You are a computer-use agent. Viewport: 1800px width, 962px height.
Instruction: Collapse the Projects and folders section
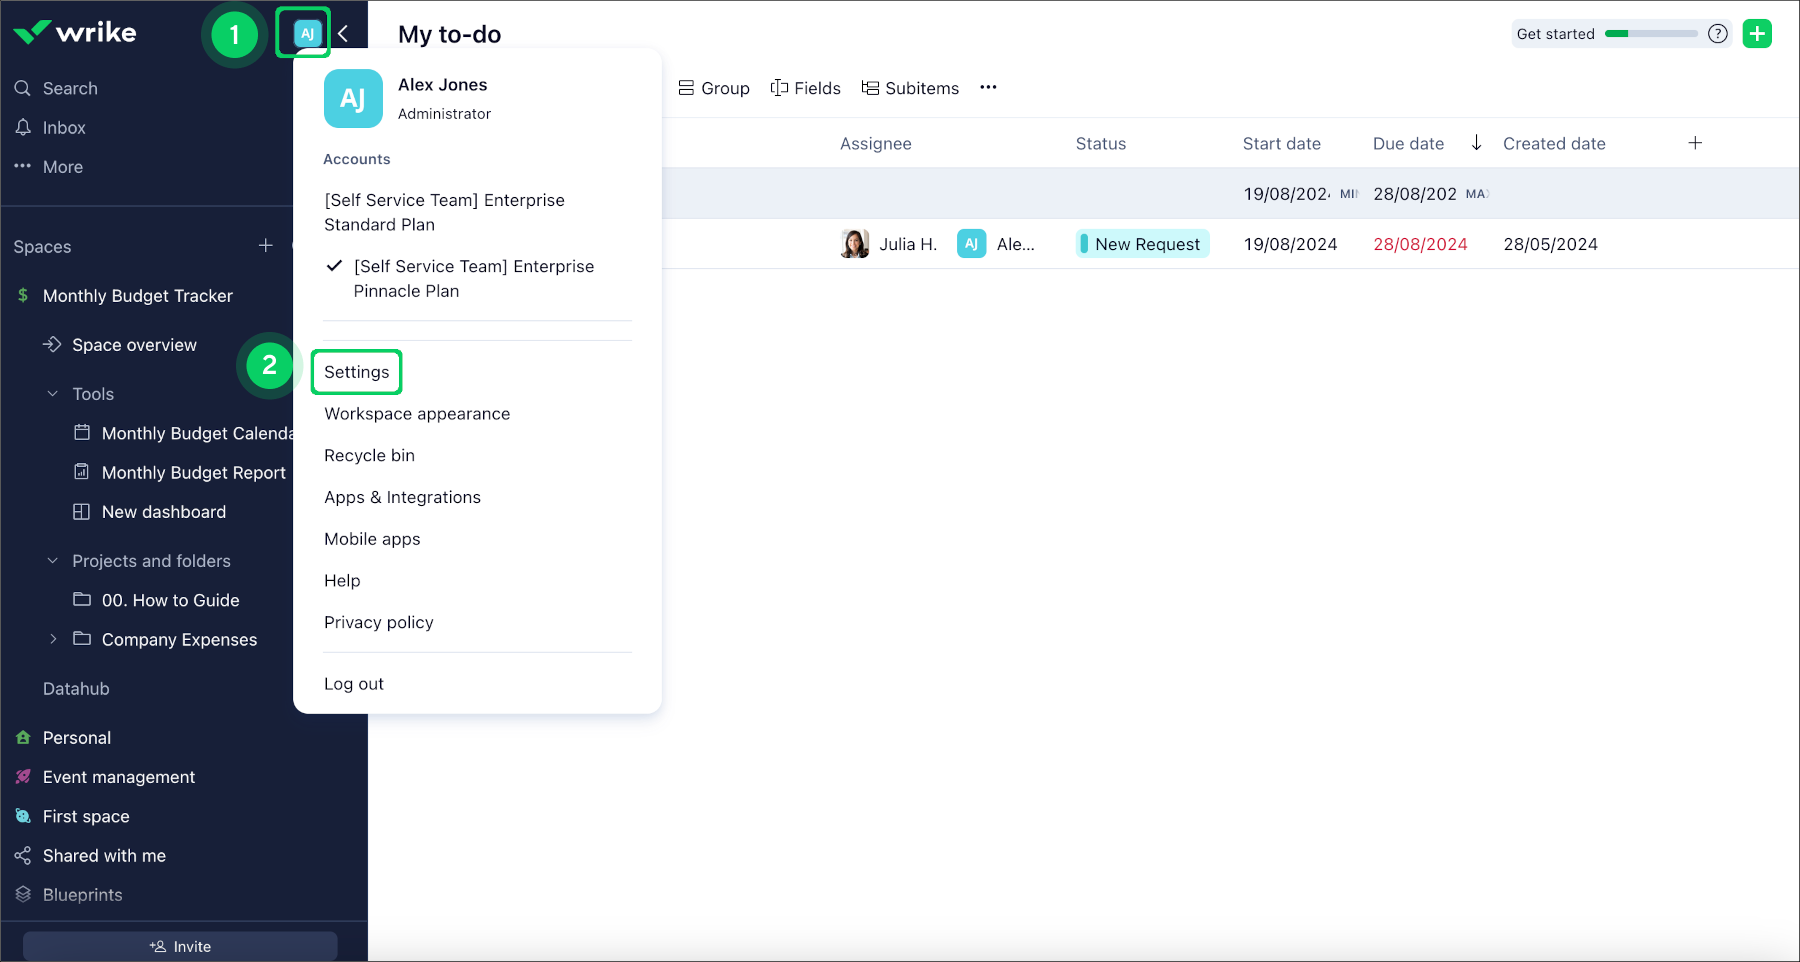pyautogui.click(x=52, y=560)
